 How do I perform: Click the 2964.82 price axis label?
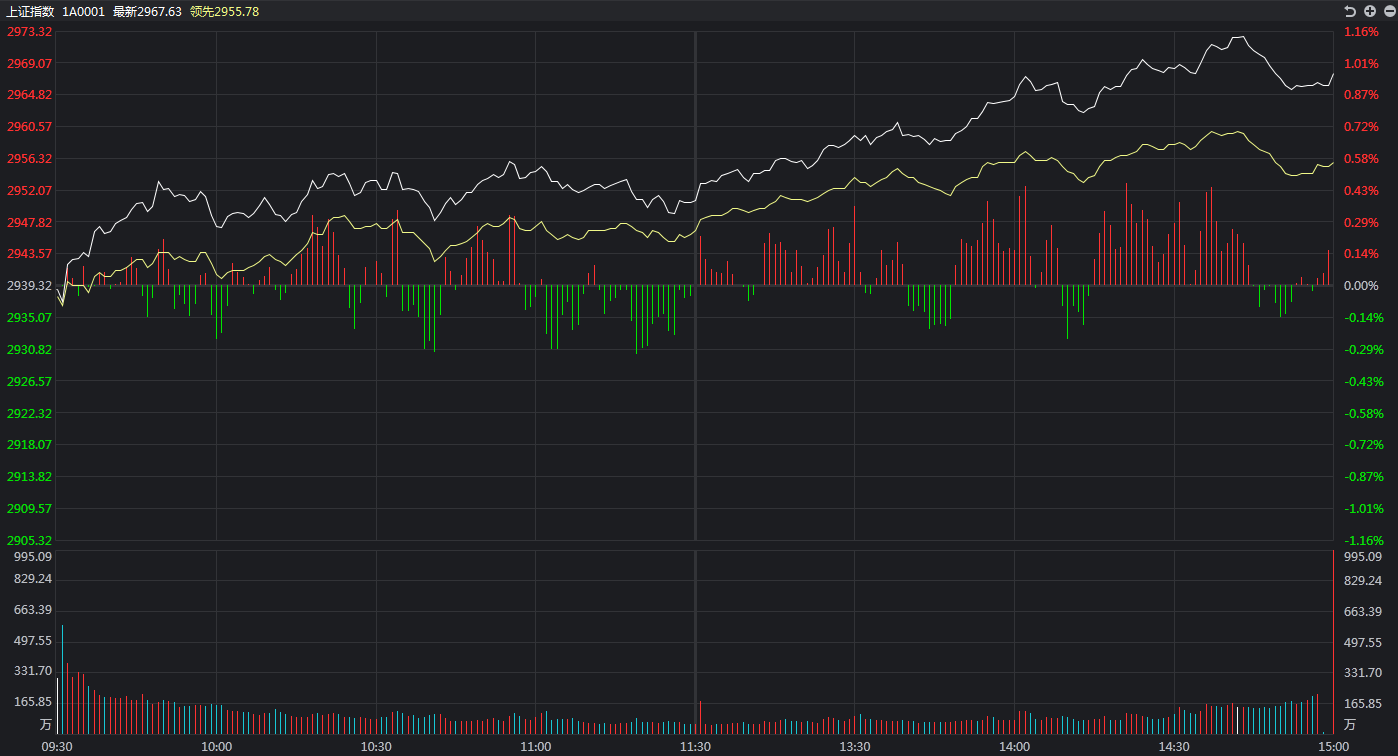coord(30,95)
